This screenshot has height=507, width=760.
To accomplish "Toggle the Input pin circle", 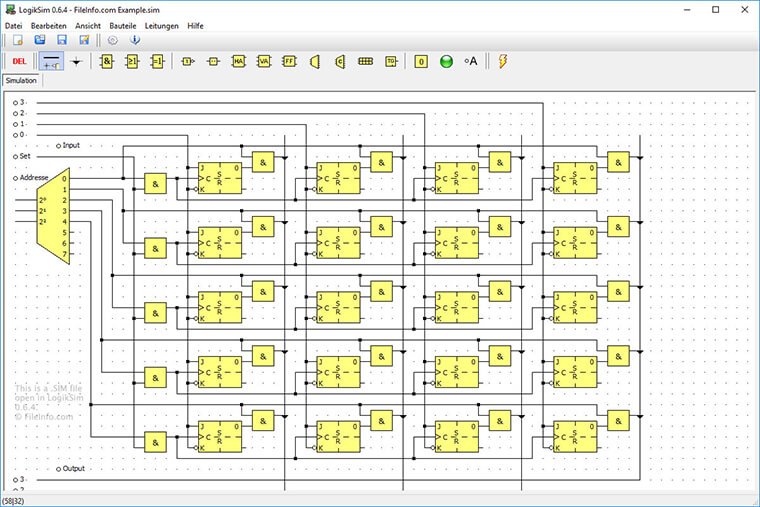I will (58, 145).
